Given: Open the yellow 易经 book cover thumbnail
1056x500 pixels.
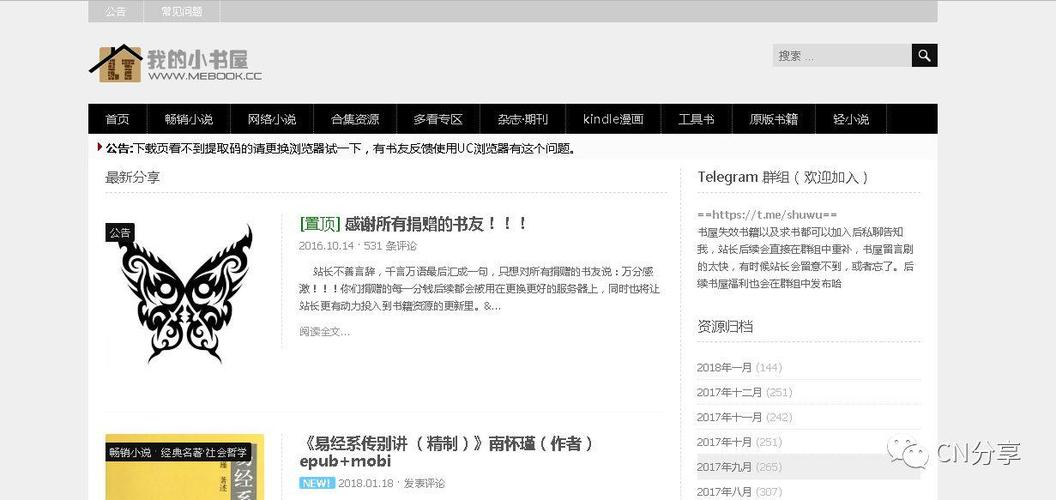Looking at the screenshot, I should click(185, 467).
